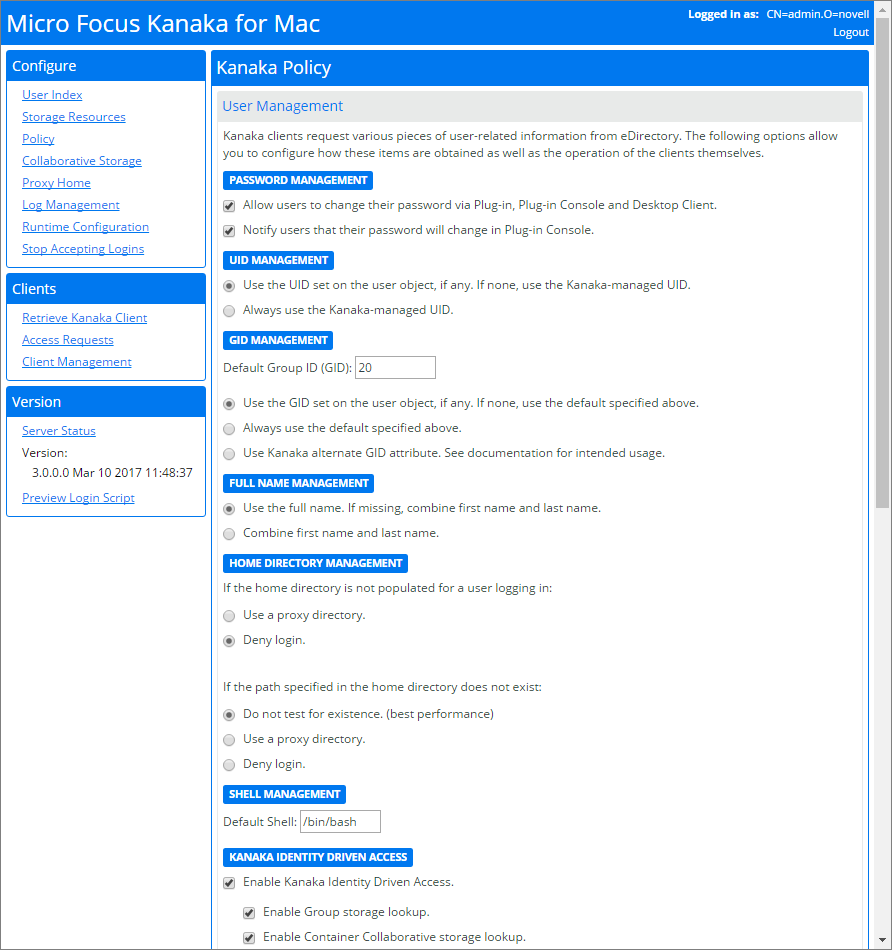
Task: Toggle allow users to change password checkbox
Action: point(229,206)
